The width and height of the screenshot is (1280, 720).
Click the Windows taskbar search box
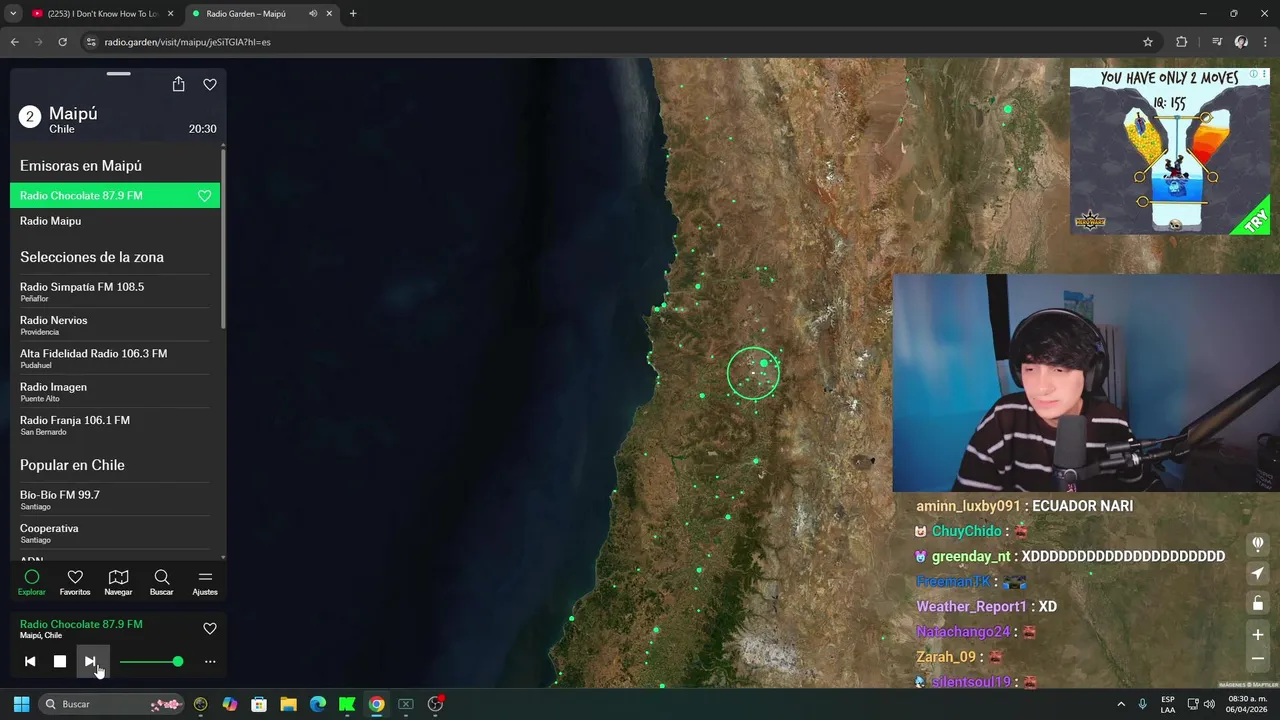111,704
